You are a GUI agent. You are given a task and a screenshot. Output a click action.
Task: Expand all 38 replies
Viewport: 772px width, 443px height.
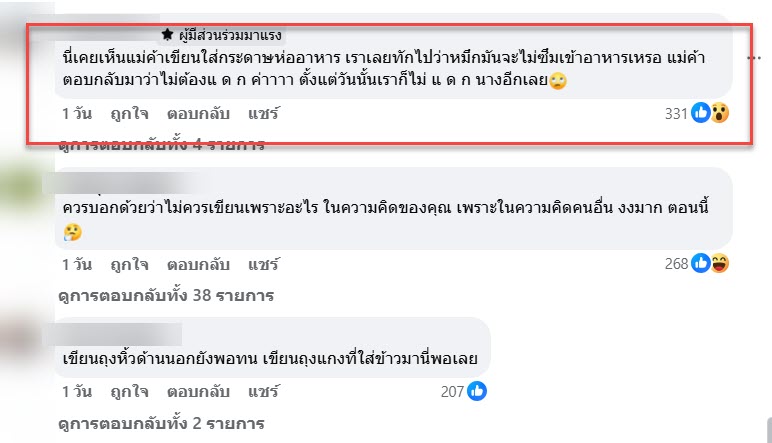click(x=166, y=295)
